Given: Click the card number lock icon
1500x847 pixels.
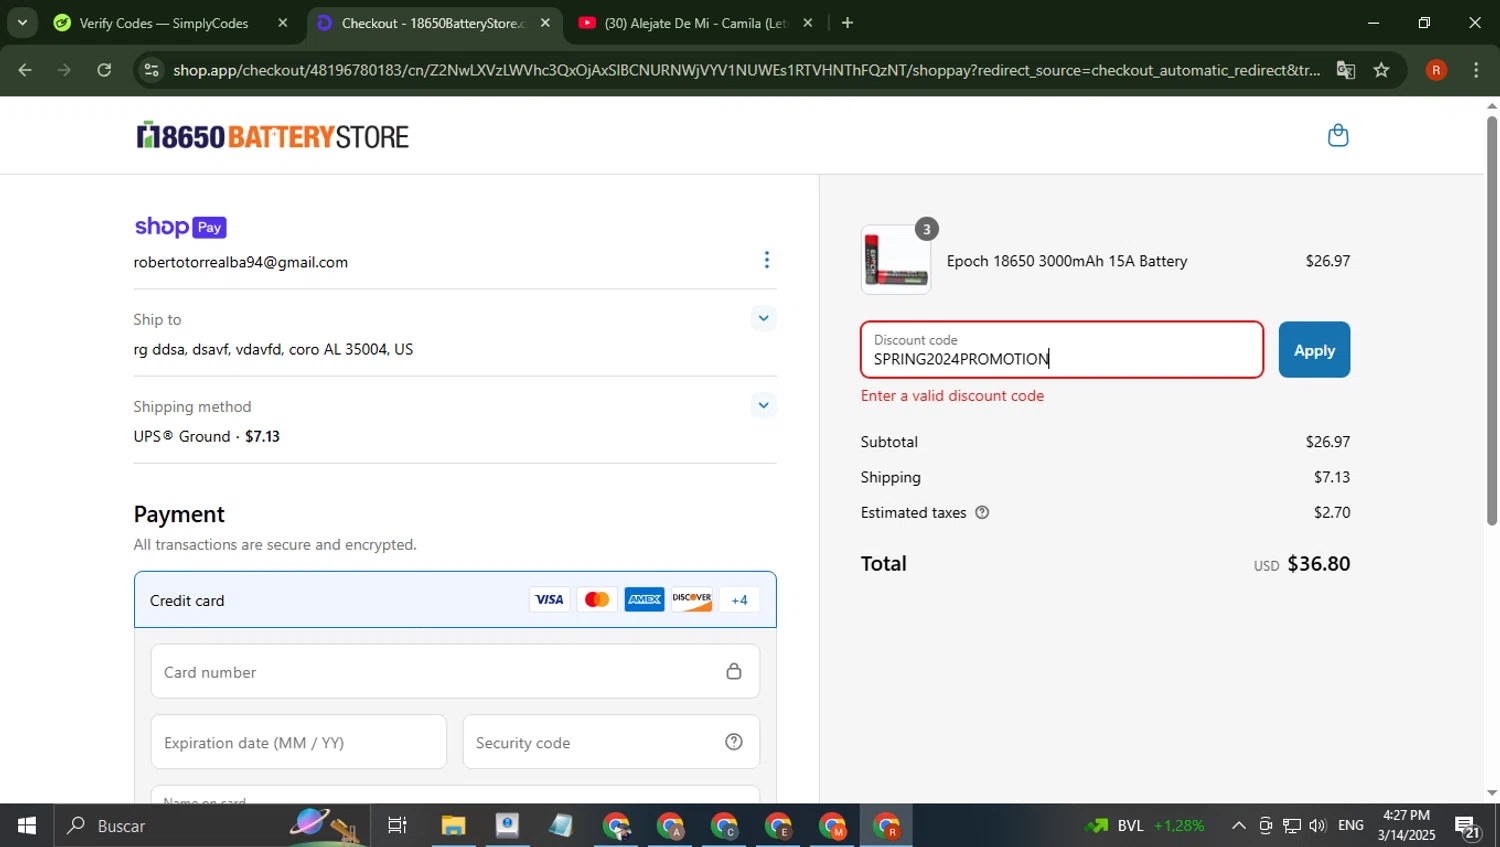Looking at the screenshot, I should [x=734, y=671].
